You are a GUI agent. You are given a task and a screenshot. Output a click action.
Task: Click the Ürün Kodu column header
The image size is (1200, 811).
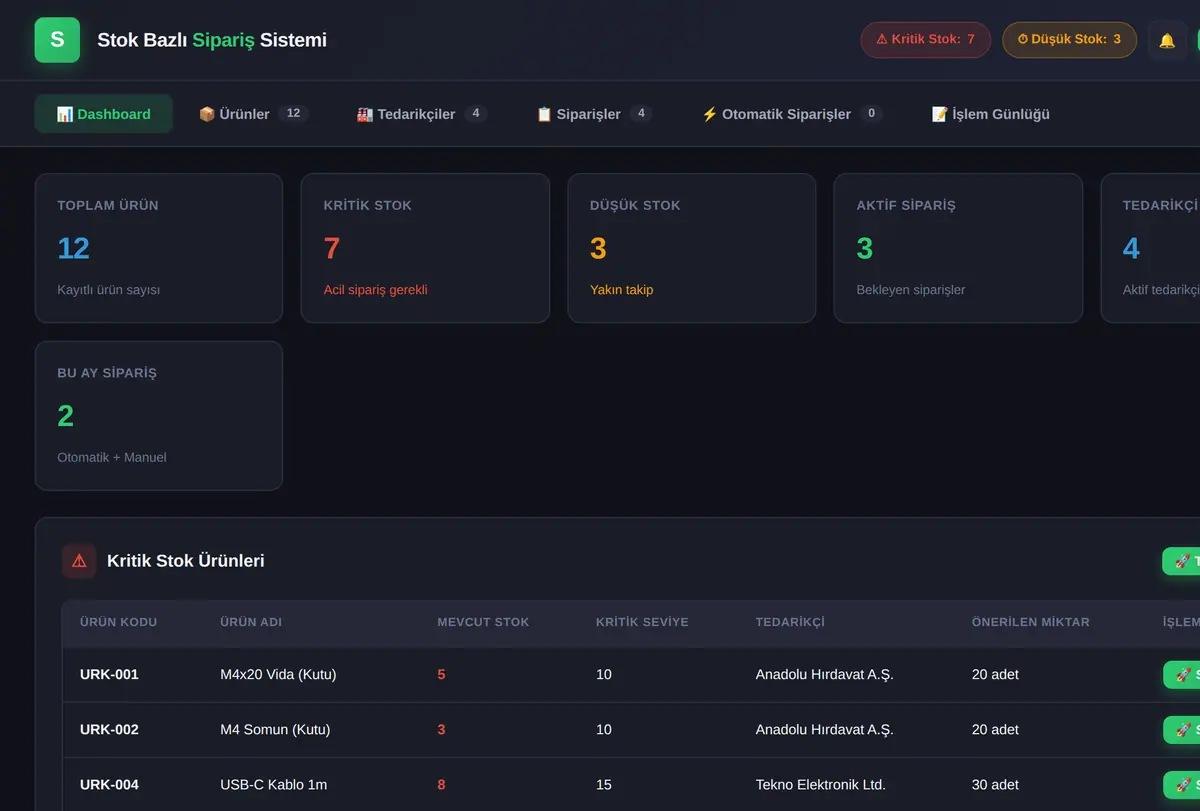tap(118, 622)
